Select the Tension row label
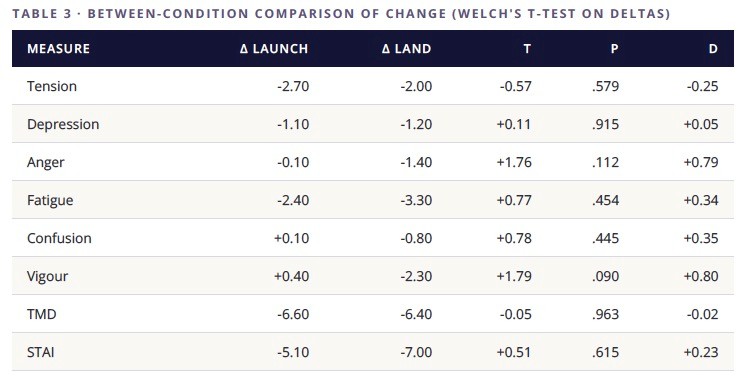 [x=52, y=86]
